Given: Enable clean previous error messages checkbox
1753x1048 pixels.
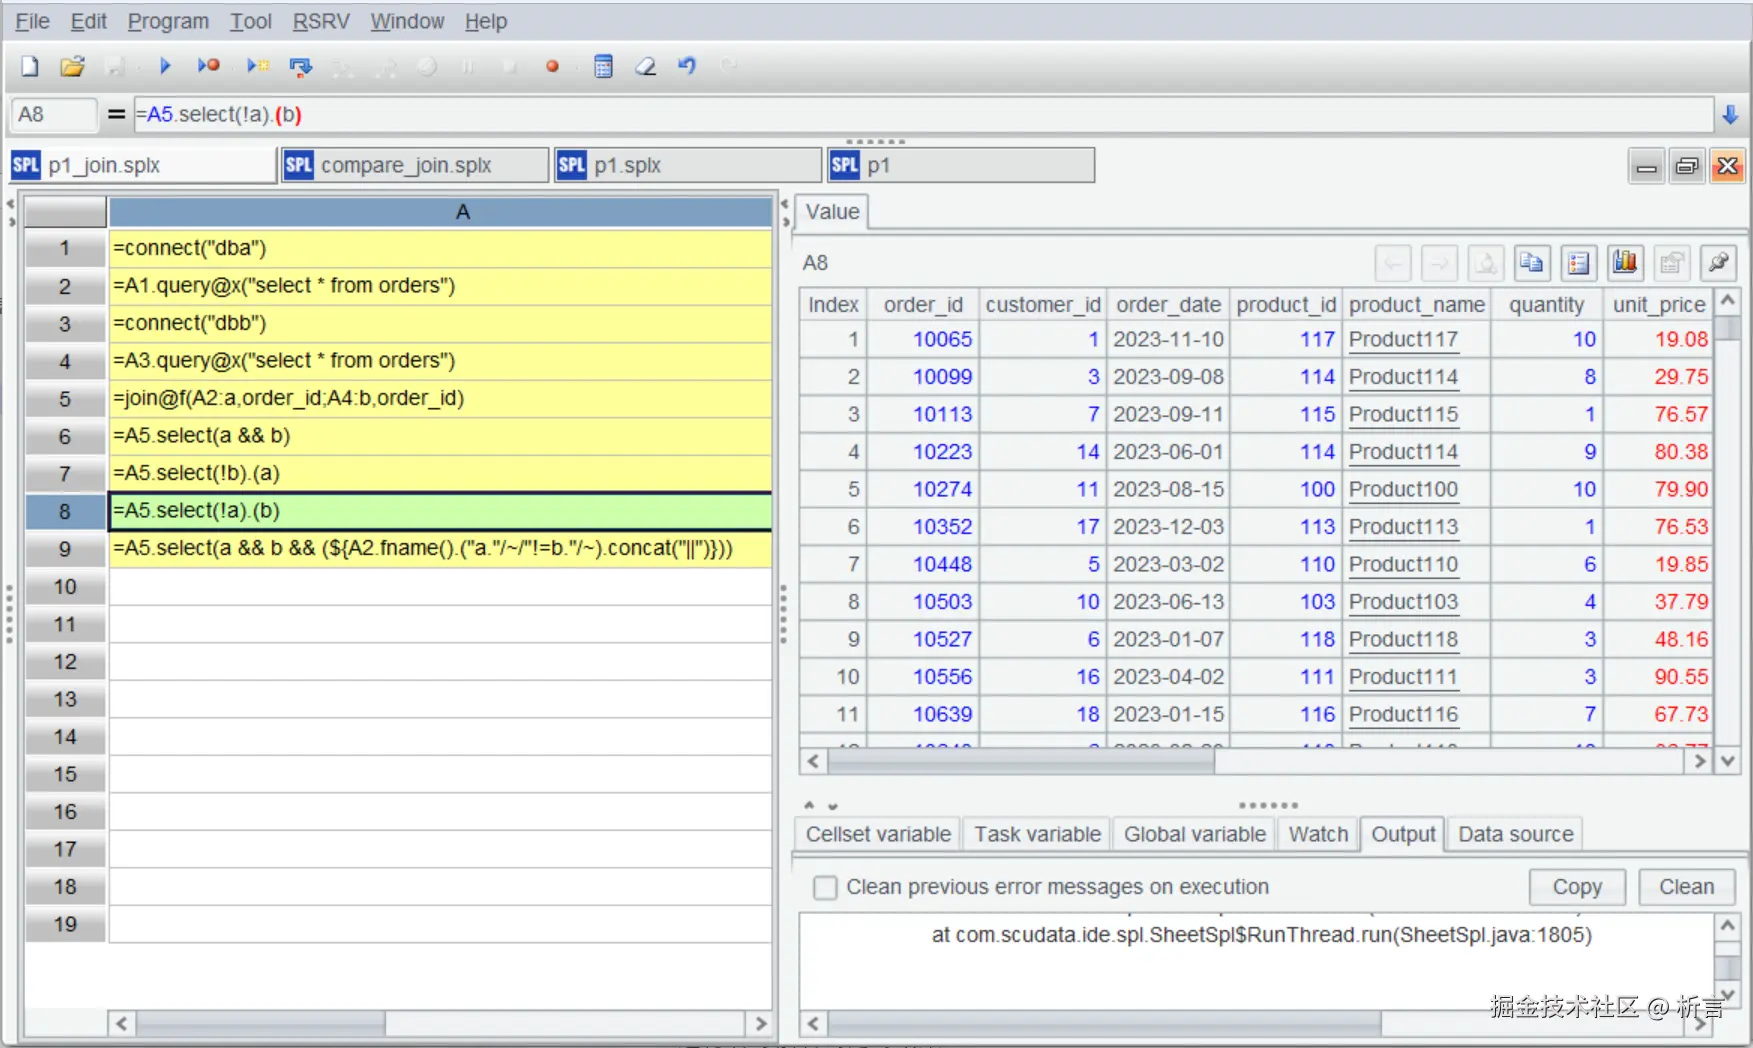Looking at the screenshot, I should click(825, 887).
